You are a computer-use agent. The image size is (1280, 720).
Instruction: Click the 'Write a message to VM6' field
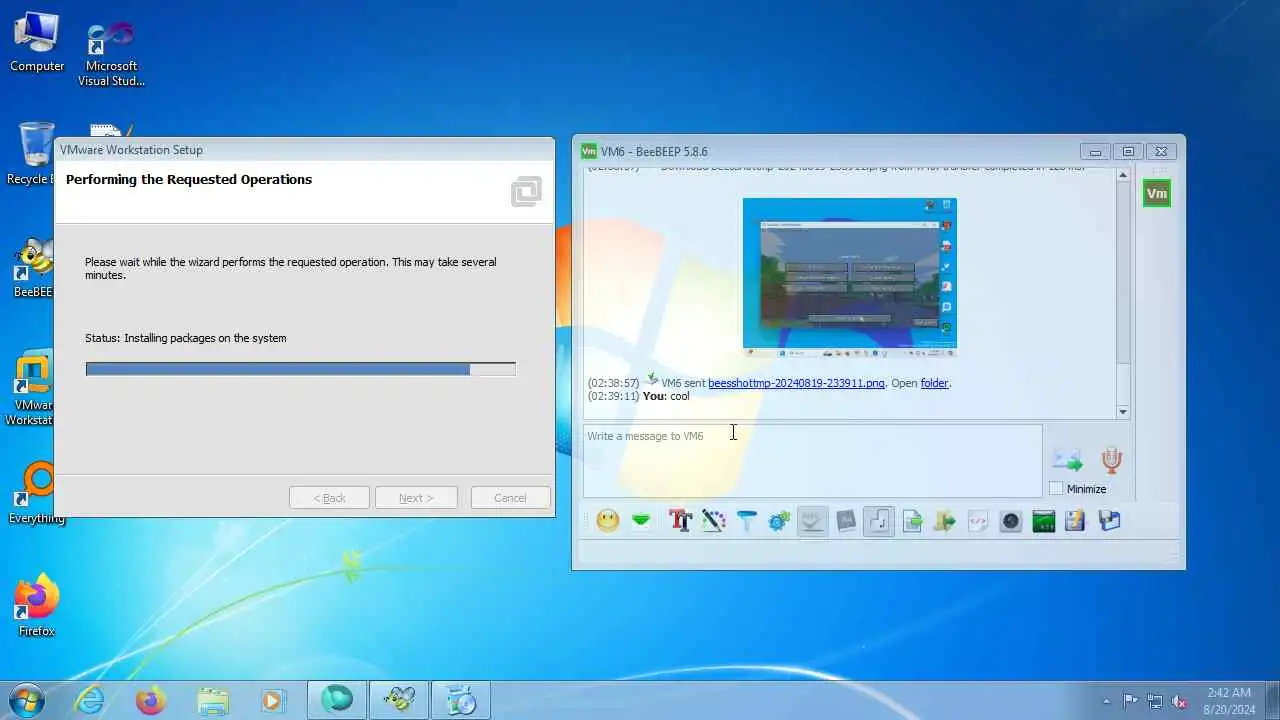[812, 460]
